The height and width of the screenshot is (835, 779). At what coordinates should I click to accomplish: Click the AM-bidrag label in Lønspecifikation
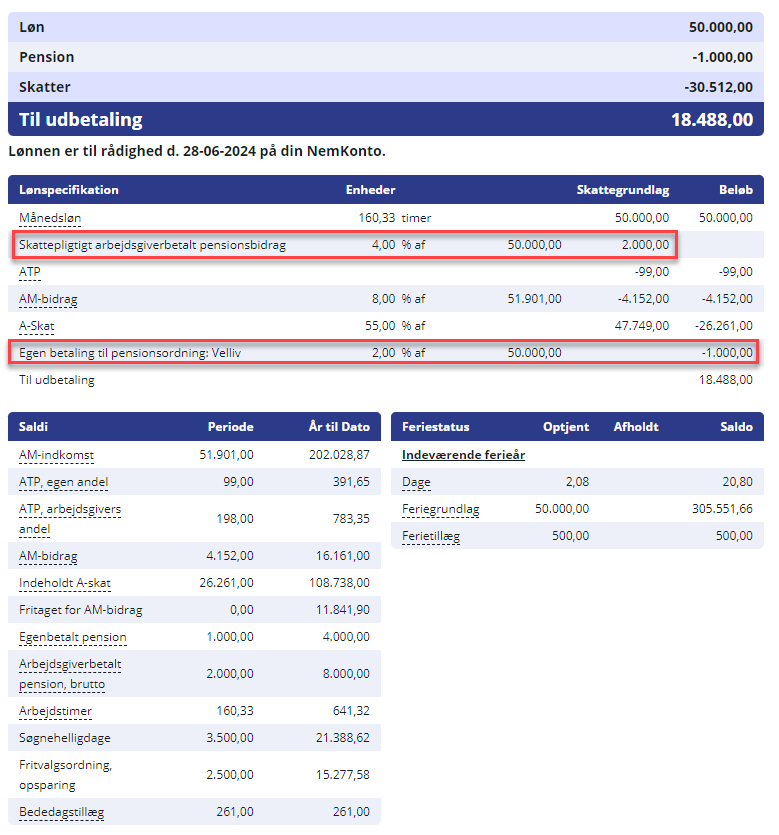coord(48,299)
